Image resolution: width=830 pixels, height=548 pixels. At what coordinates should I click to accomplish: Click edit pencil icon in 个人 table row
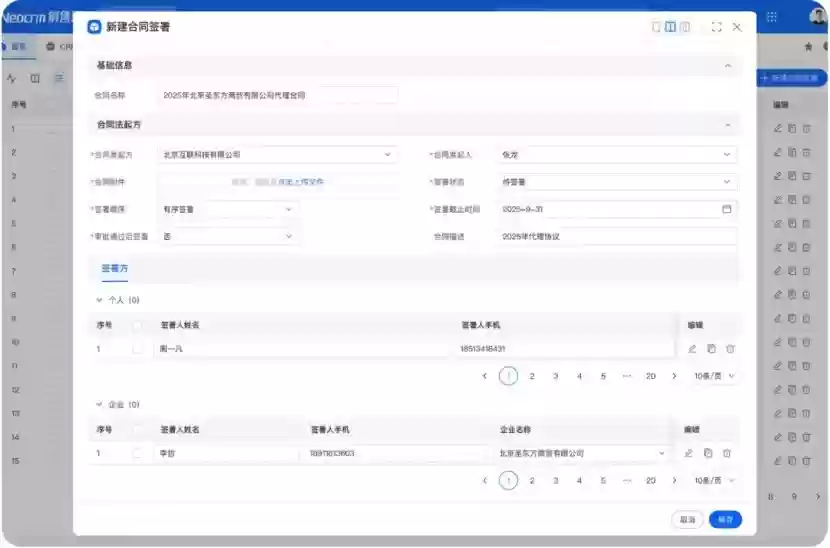tap(691, 349)
